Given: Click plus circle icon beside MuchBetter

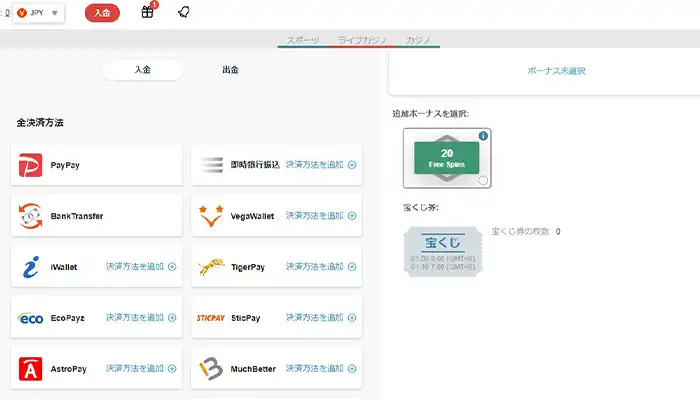Looking at the screenshot, I should click(352, 368).
